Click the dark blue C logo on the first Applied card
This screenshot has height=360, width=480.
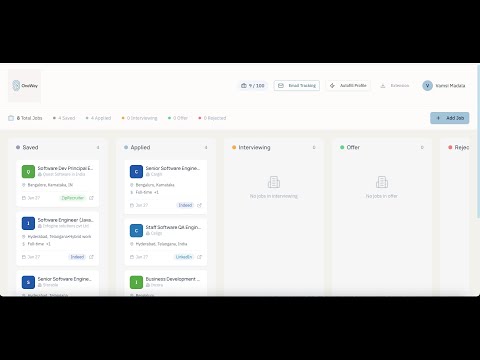[x=136, y=172]
